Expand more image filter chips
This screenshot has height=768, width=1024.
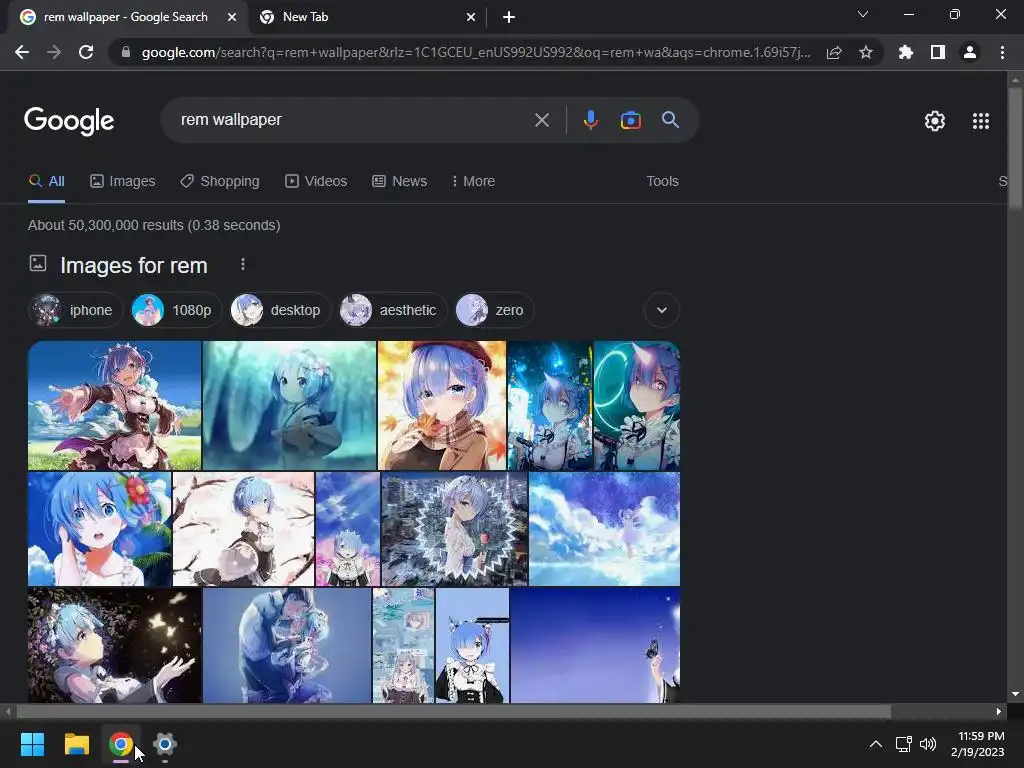point(662,310)
